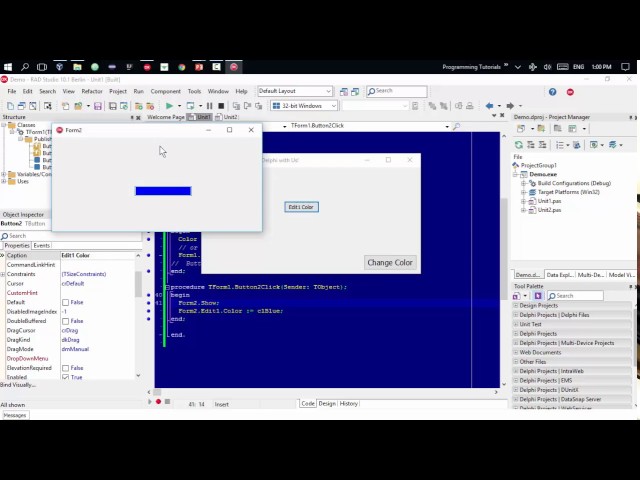Click the IDE Insight Search field
640x480 pixels.
[x=397, y=91]
